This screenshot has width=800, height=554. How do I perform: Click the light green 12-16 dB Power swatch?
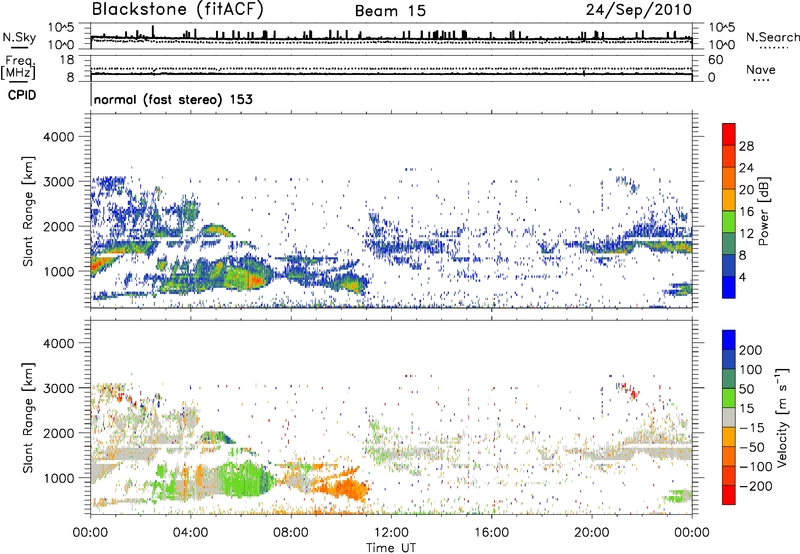tap(729, 222)
